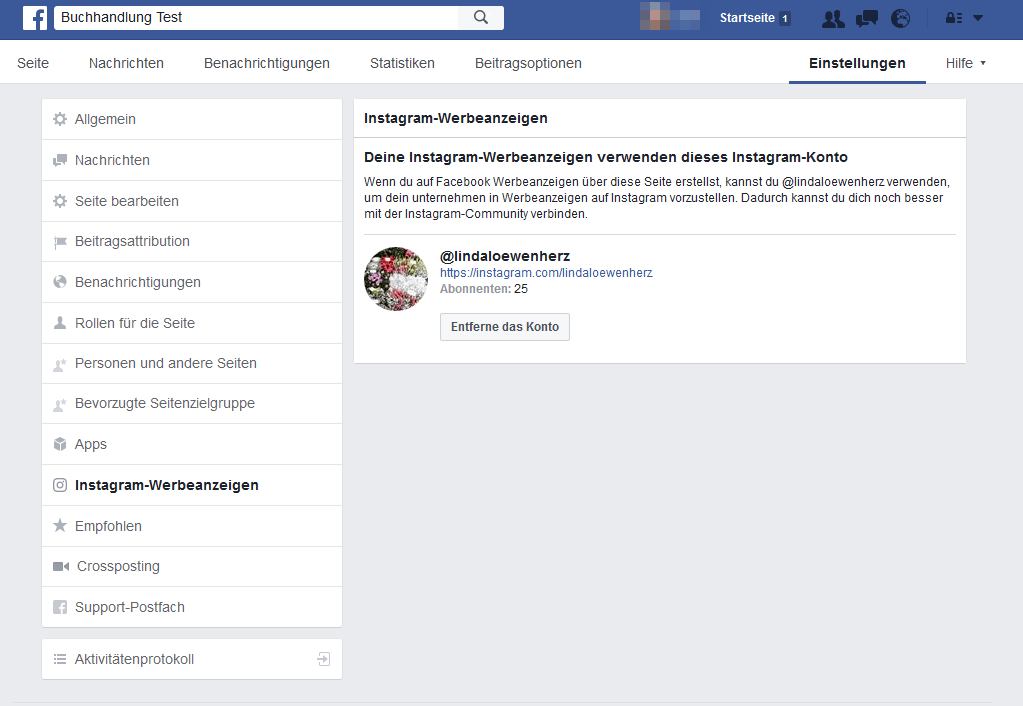Open the Beitragsoptionen tab
The width and height of the screenshot is (1023, 706).
click(x=528, y=63)
